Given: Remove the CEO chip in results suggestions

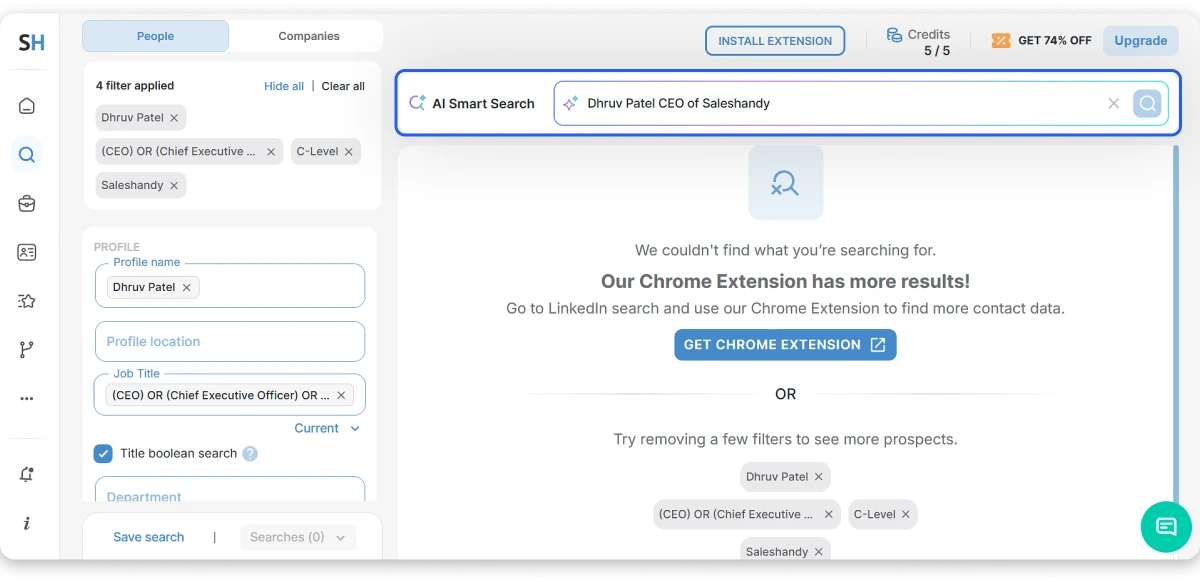Looking at the screenshot, I should 828,515.
